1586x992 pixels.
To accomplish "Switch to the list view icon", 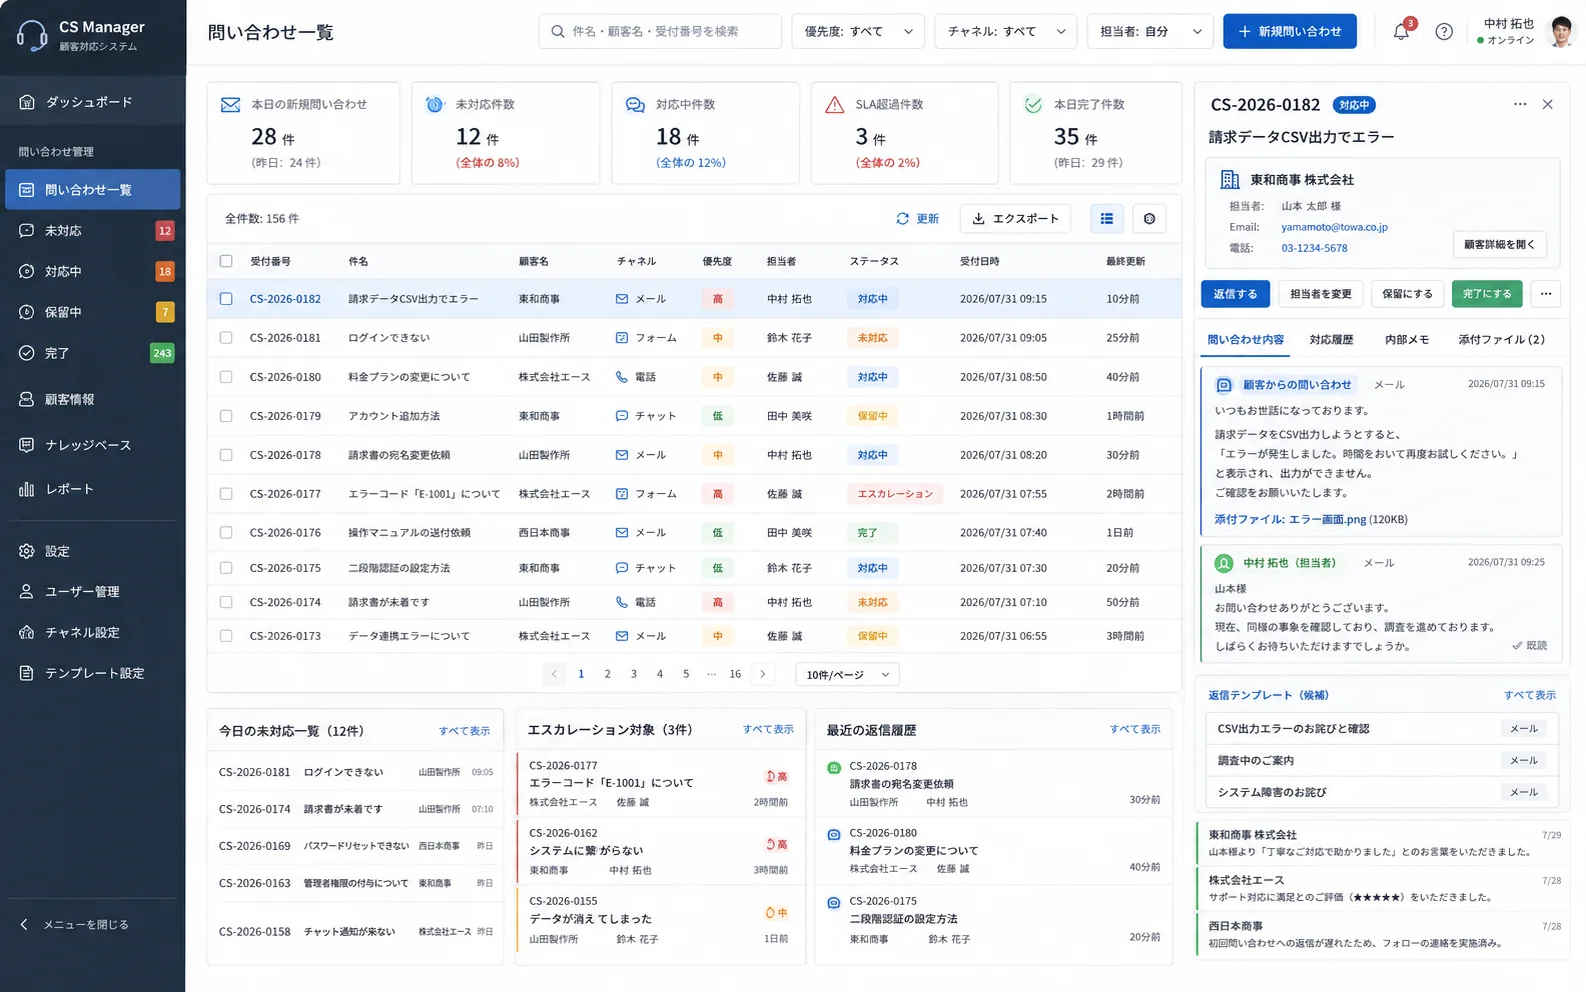I will [x=1107, y=219].
